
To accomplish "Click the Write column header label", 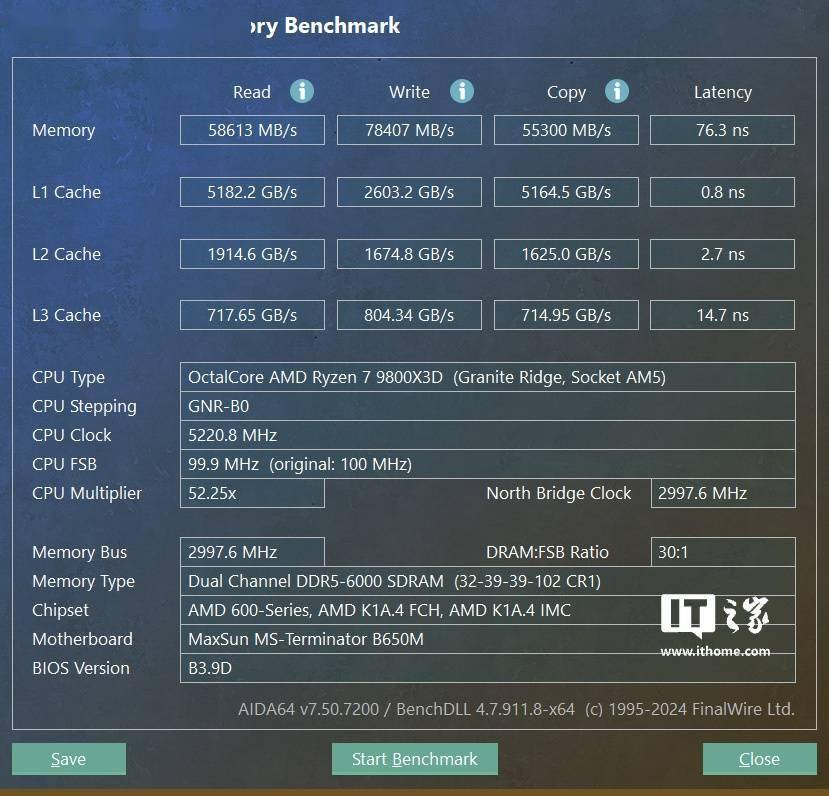I will coord(409,92).
